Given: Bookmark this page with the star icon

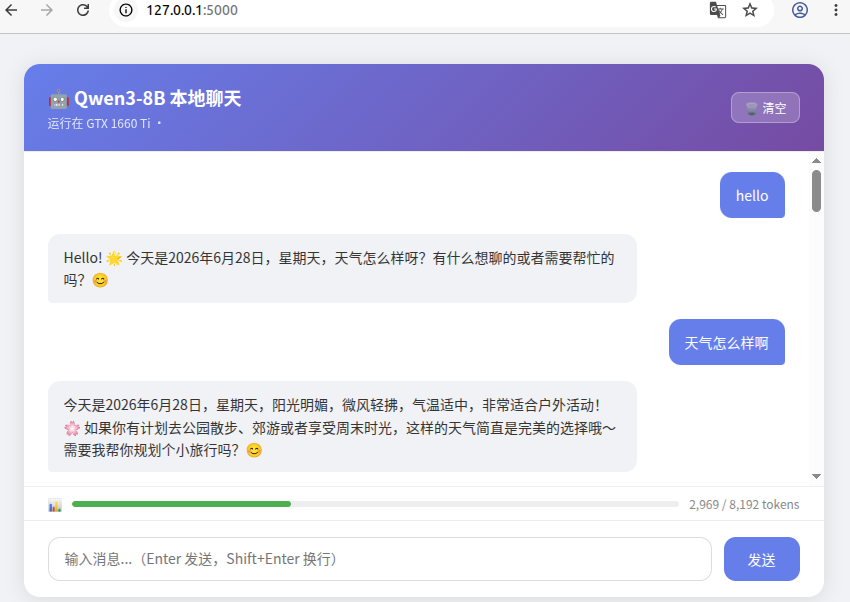Looking at the screenshot, I should 750,10.
